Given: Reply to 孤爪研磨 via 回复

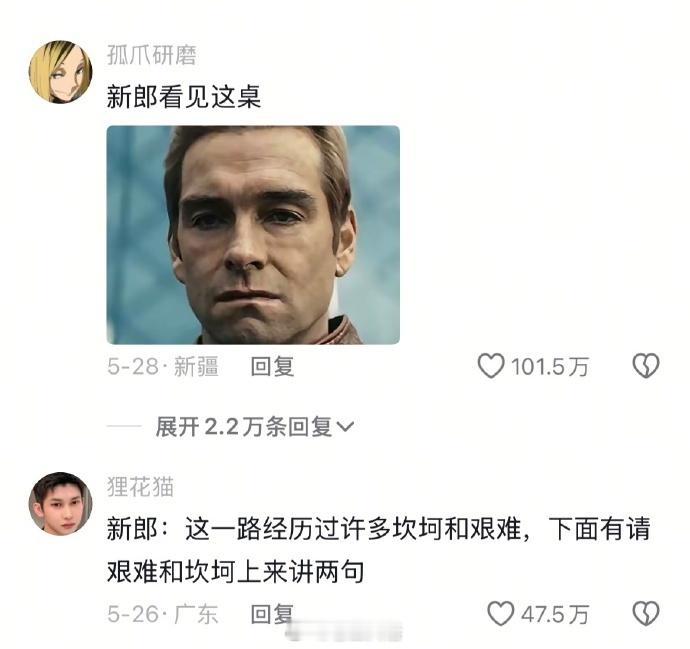Looking at the screenshot, I should coord(272,367).
